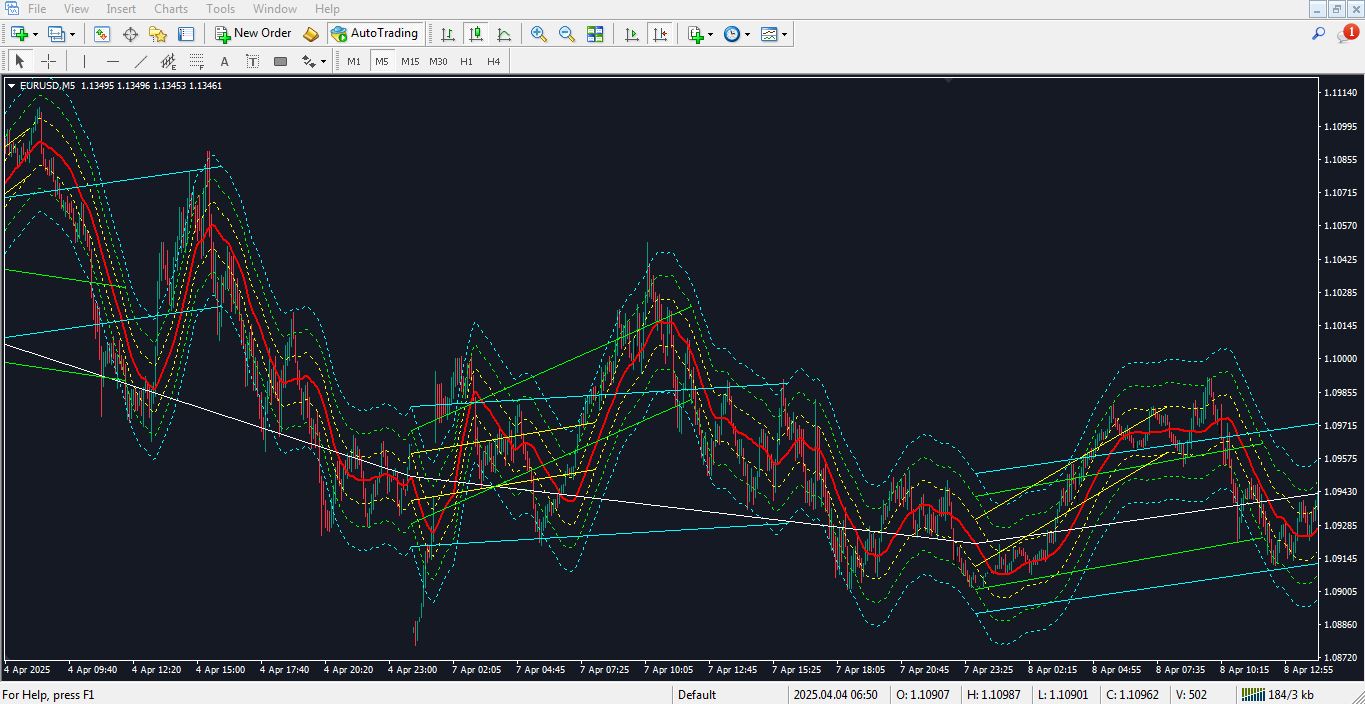Toggle Candlestick chart display mode
Viewport: 1365px width, 704px height.
475,33
